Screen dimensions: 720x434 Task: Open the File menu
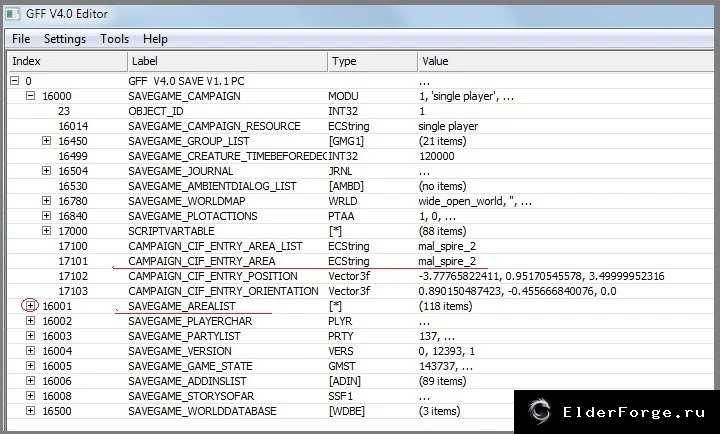coord(21,39)
